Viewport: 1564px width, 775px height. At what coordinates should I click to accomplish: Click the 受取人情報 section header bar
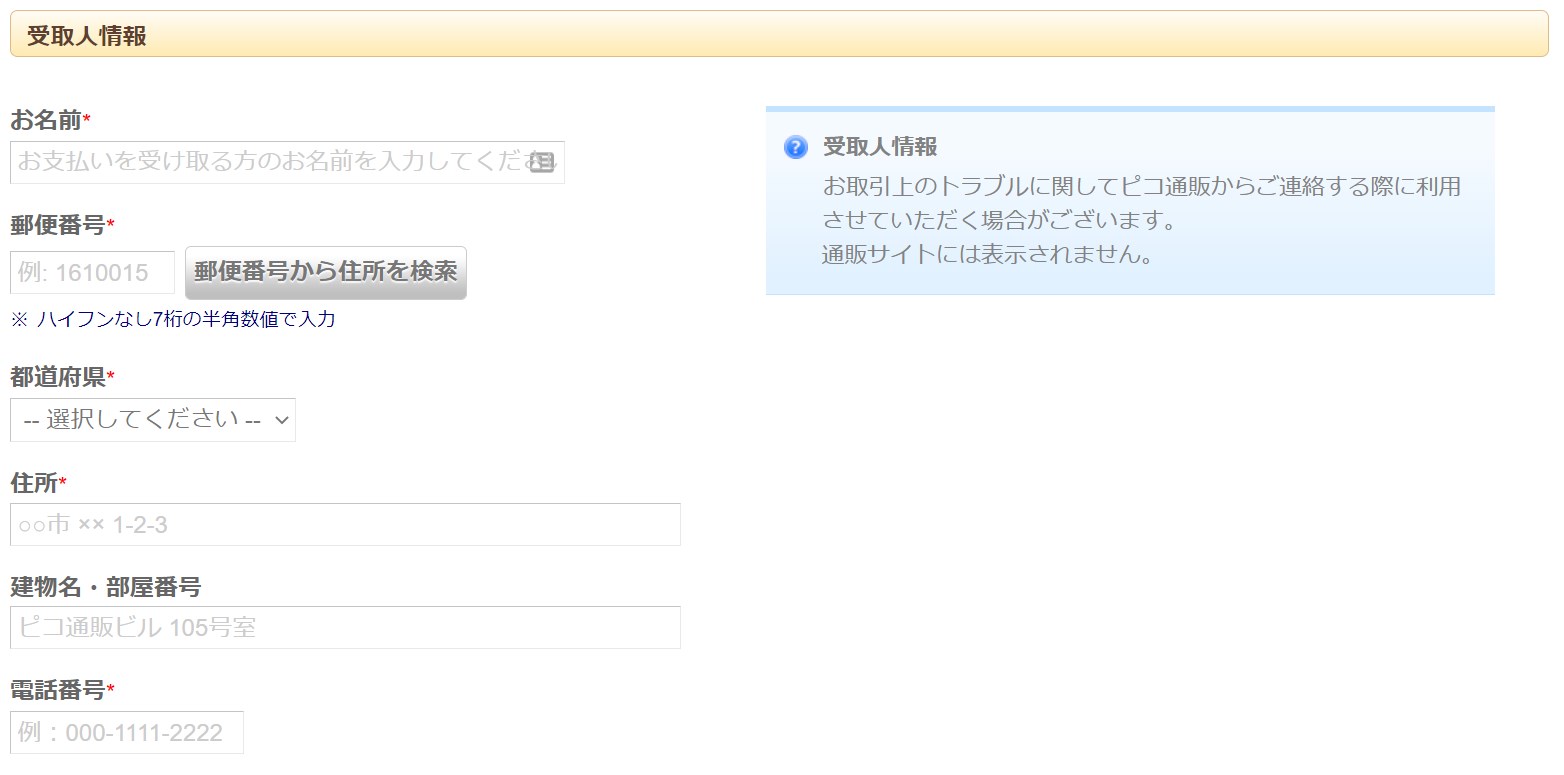[778, 35]
